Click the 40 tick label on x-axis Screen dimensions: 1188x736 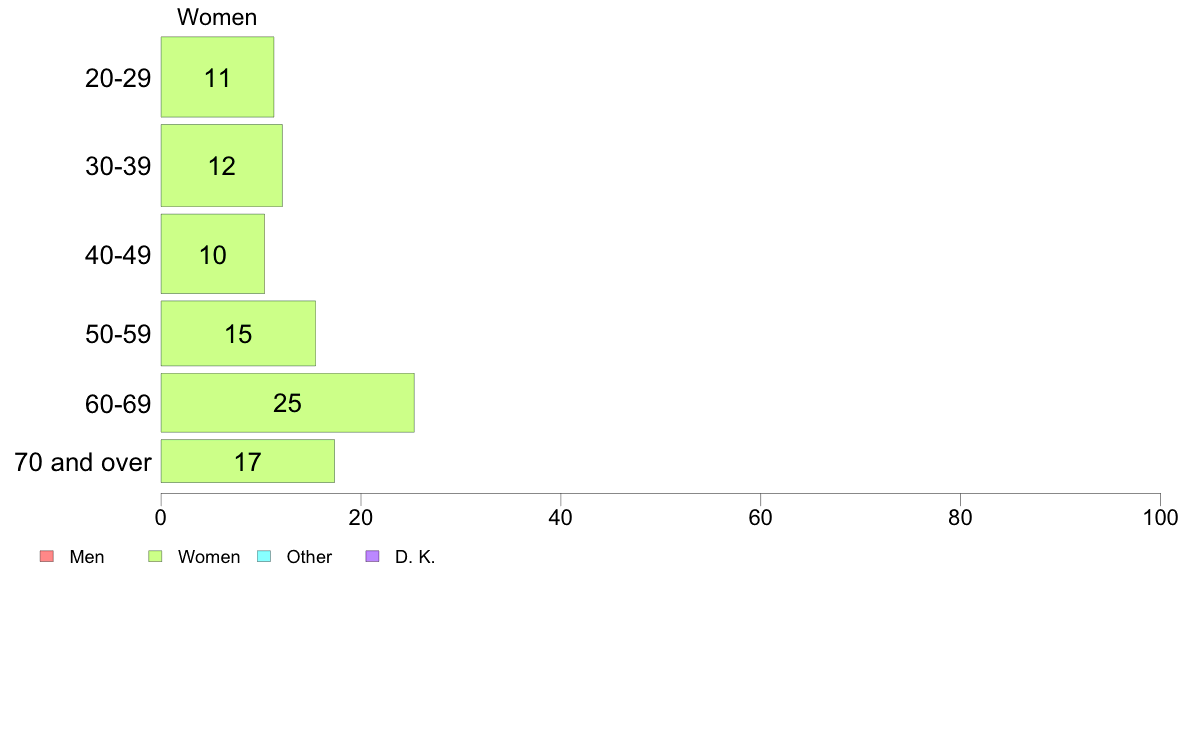coord(561,518)
